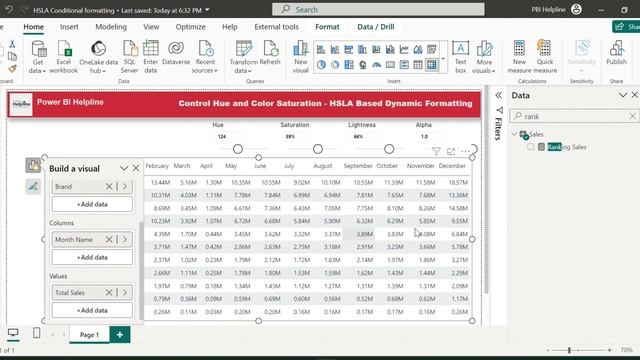The image size is (640, 360).
Task: Click the PBI Helpline account avatar
Action: tap(576, 9)
